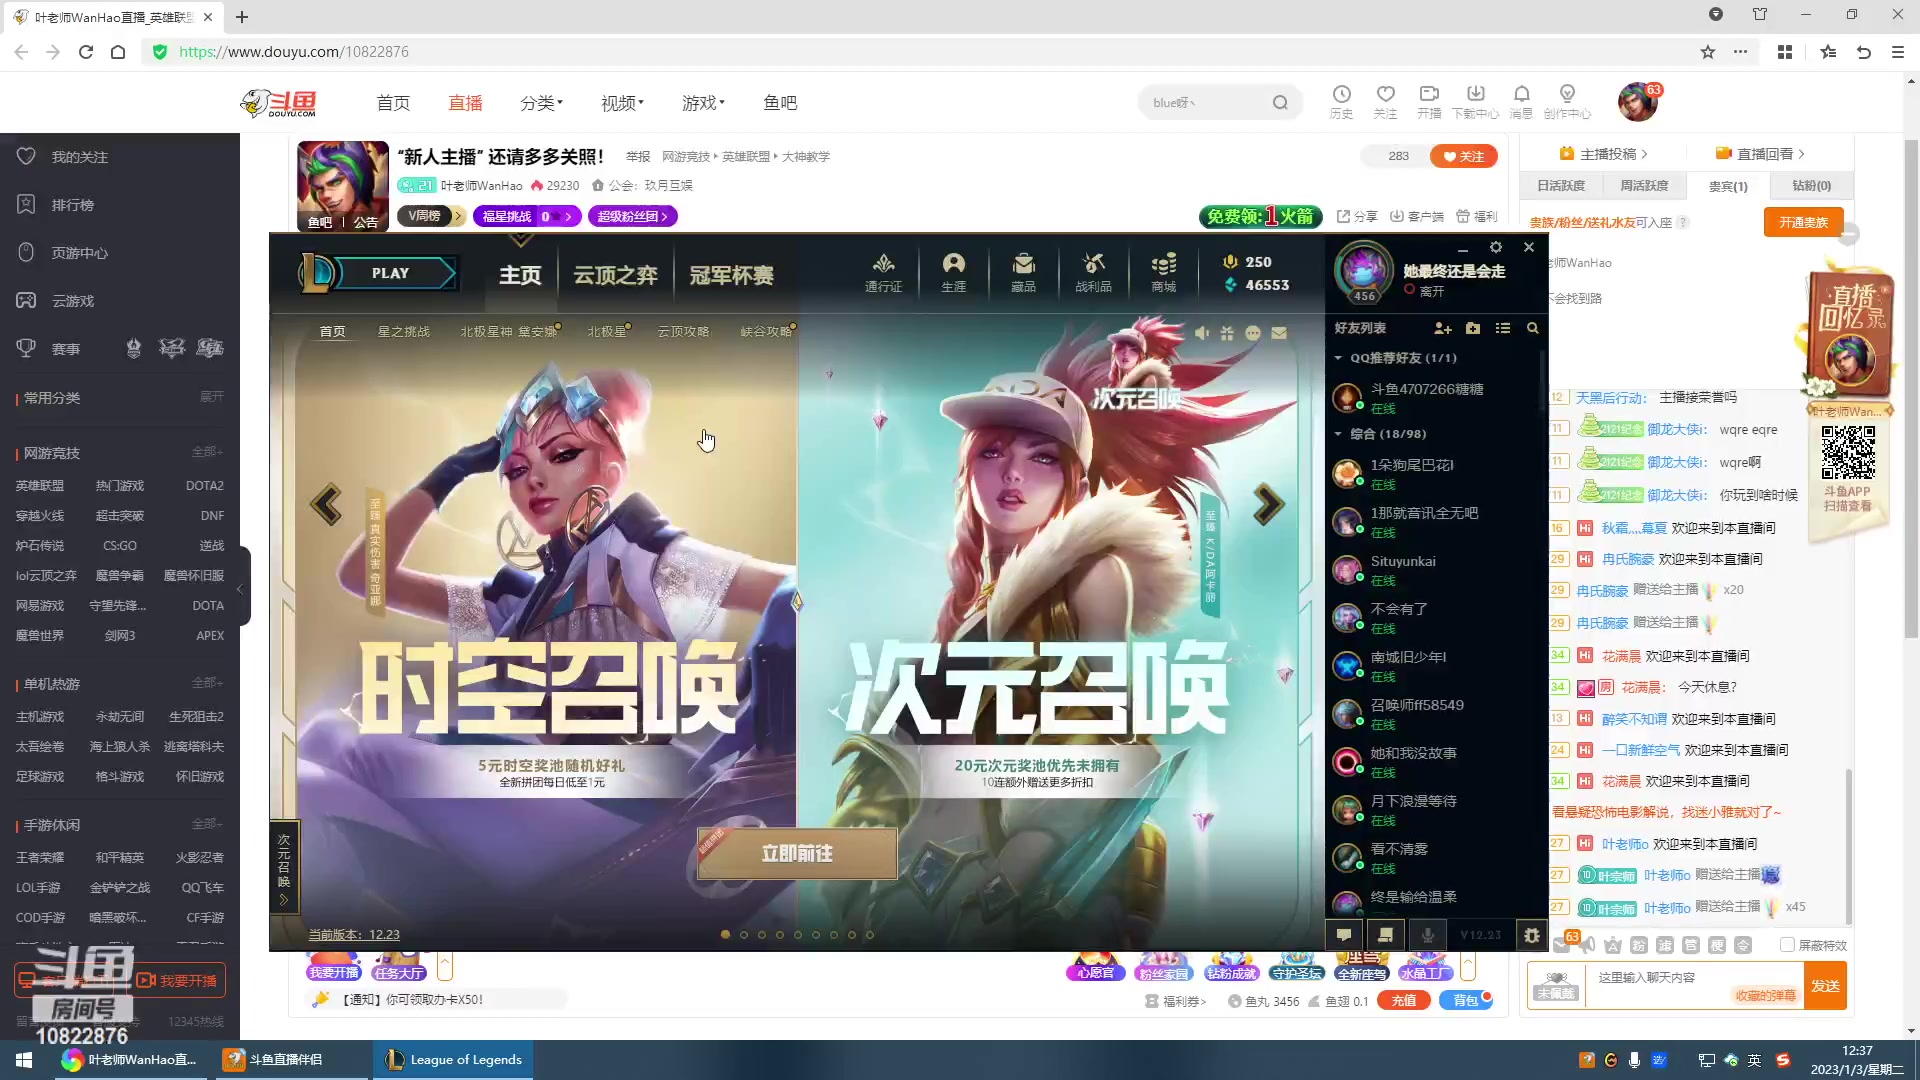Open the 峡谷攻略 sub-tab

click(x=766, y=331)
